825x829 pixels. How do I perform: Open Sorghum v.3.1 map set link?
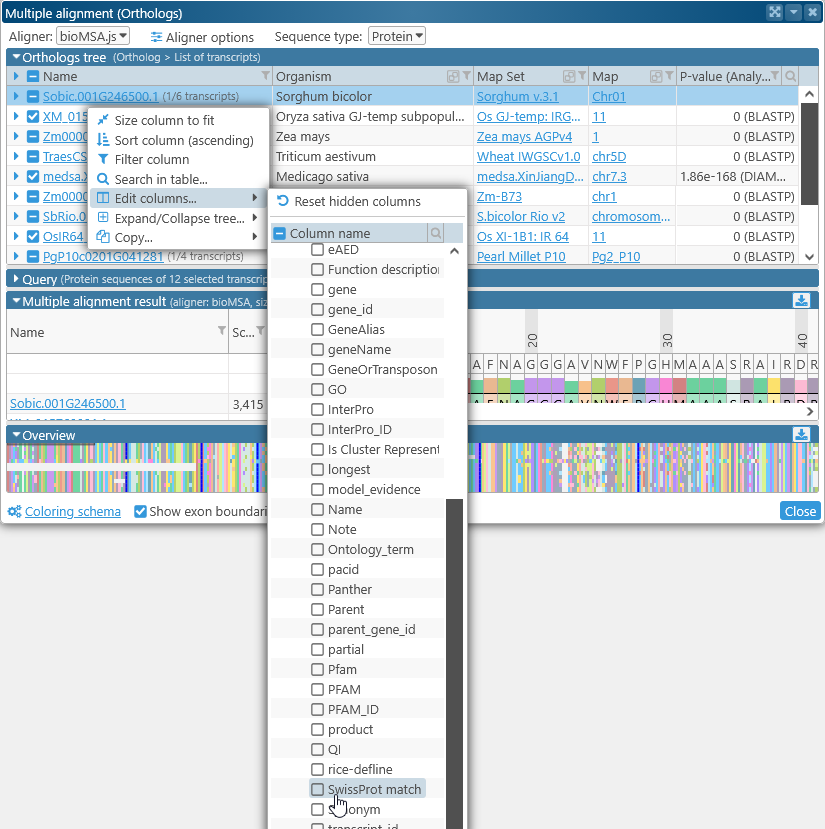[516, 97]
